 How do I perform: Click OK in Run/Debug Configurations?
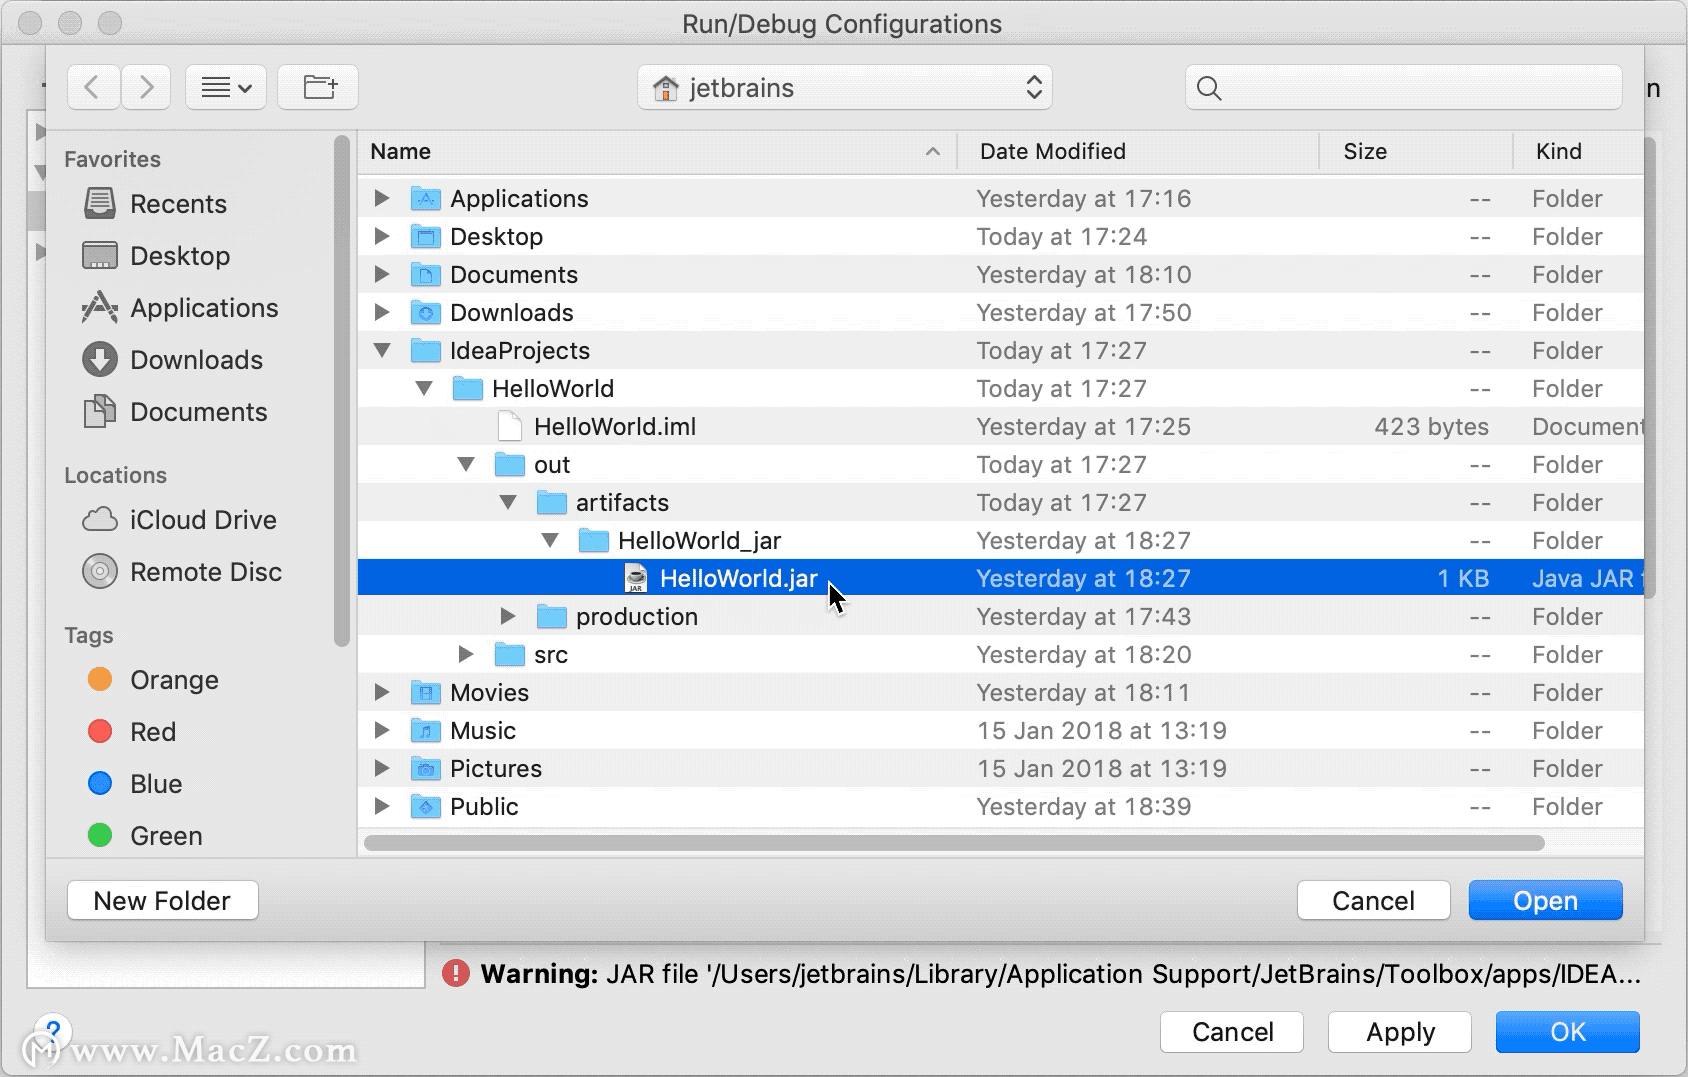point(1567,1032)
